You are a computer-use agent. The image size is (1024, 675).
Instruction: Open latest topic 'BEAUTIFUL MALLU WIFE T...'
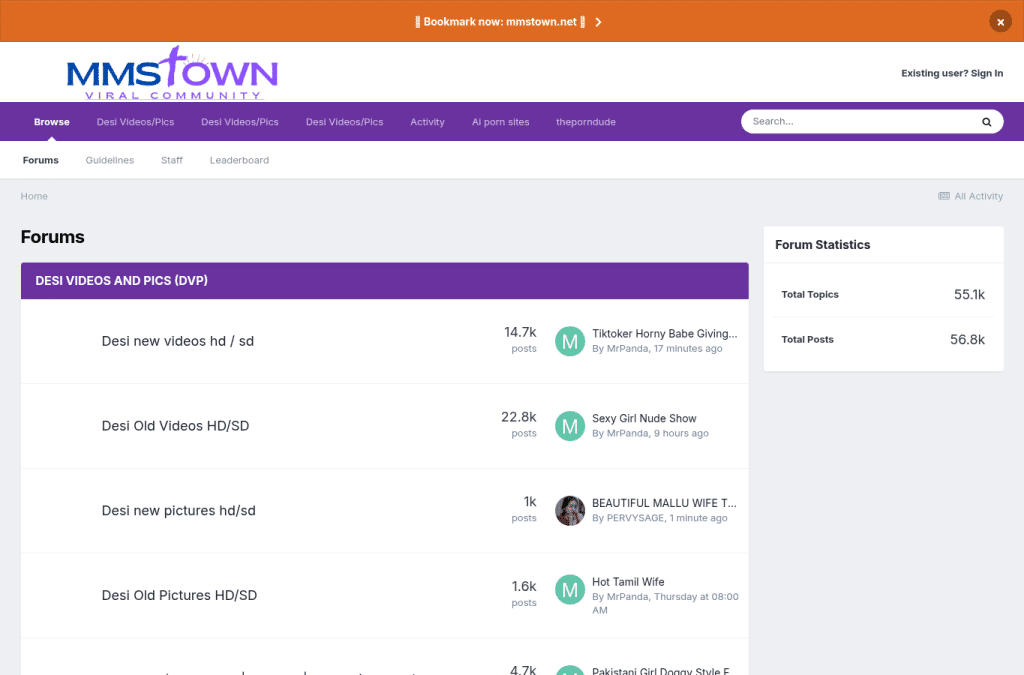pyautogui.click(x=664, y=503)
